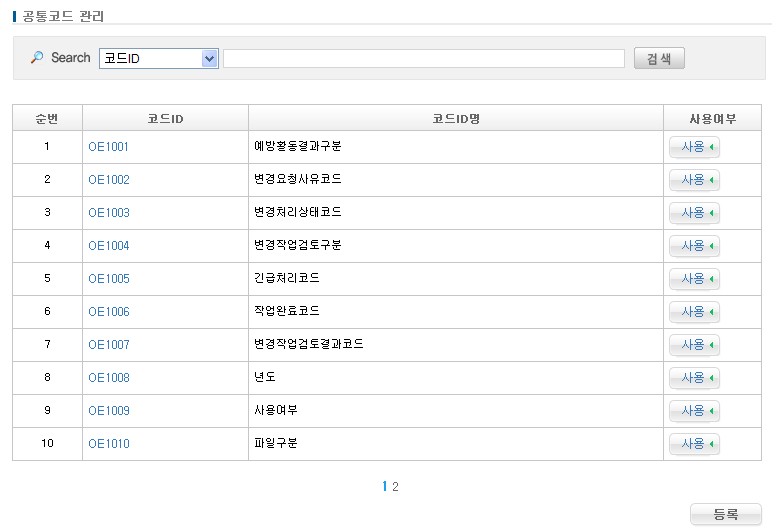Go to page 2 of results
The height and width of the screenshot is (531, 776).
tap(396, 487)
